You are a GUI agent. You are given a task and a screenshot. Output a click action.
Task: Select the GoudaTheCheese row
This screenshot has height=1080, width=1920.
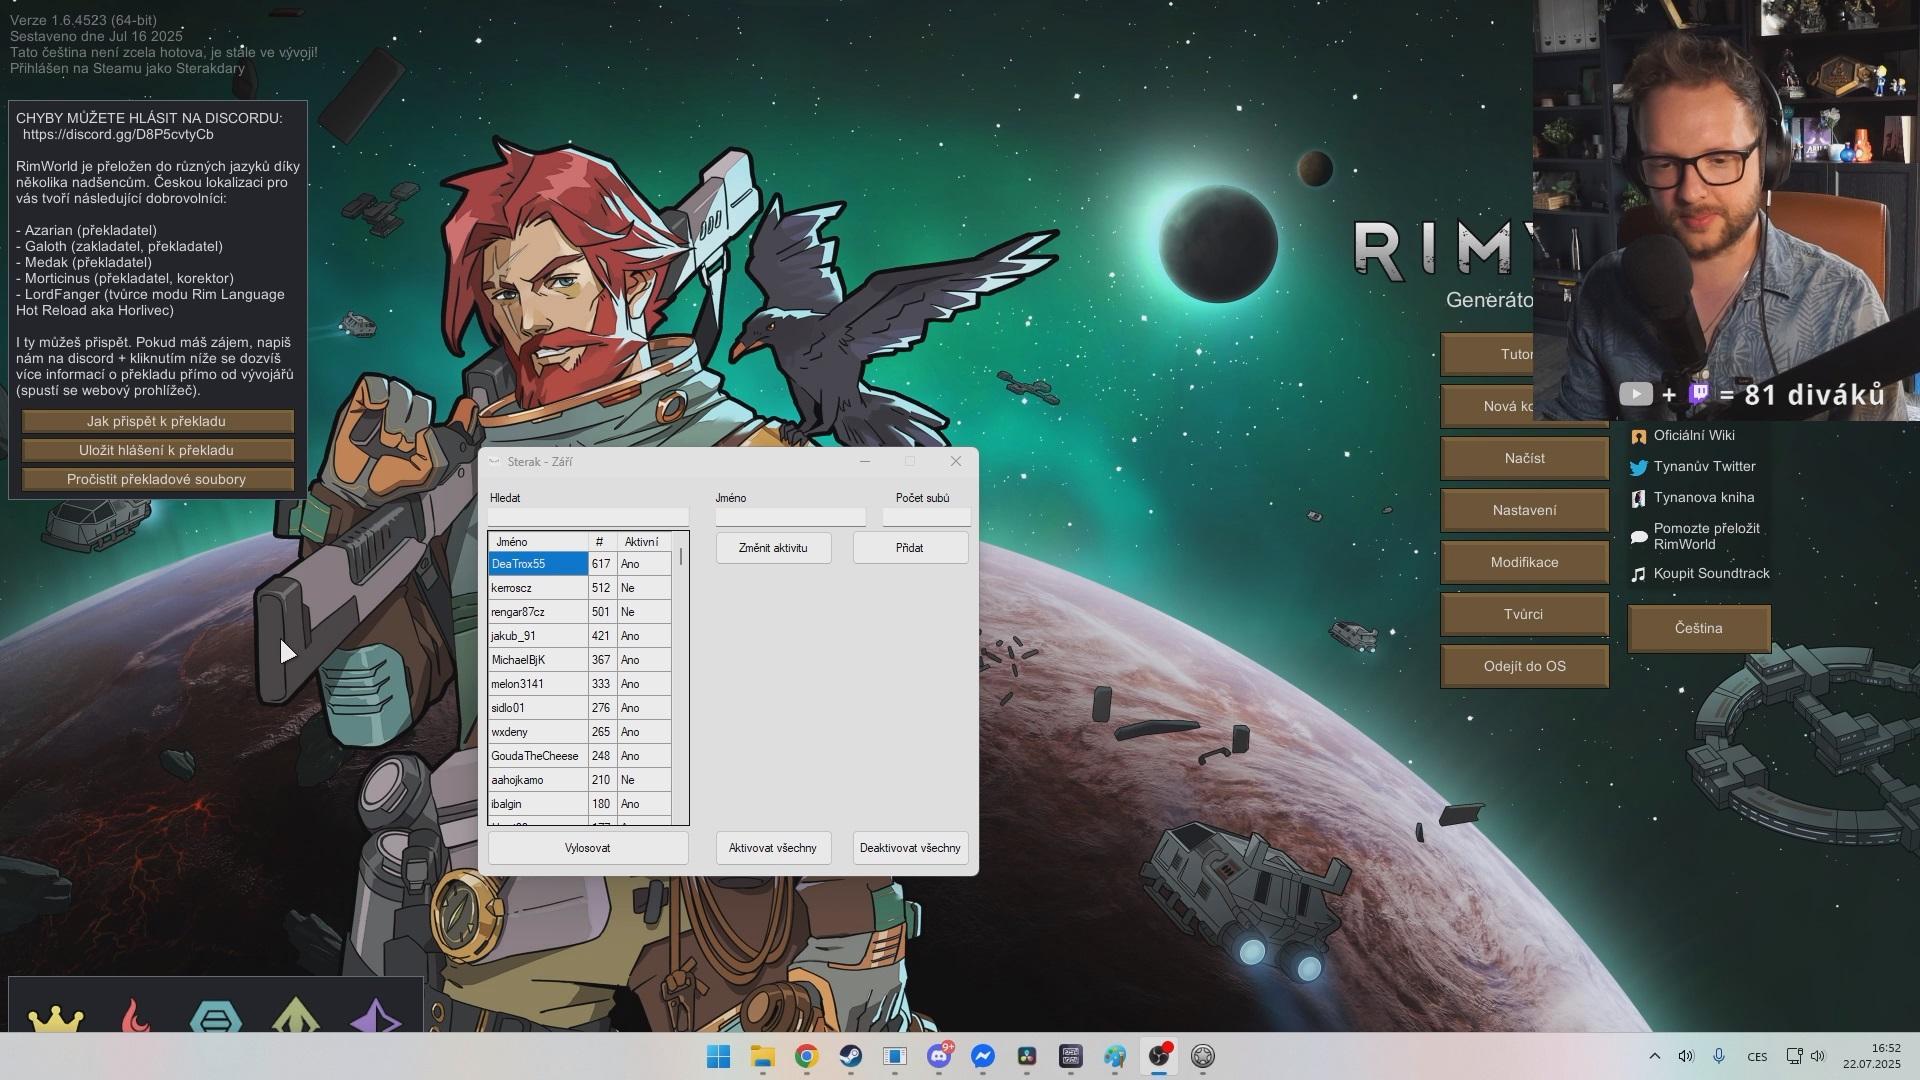[580, 756]
